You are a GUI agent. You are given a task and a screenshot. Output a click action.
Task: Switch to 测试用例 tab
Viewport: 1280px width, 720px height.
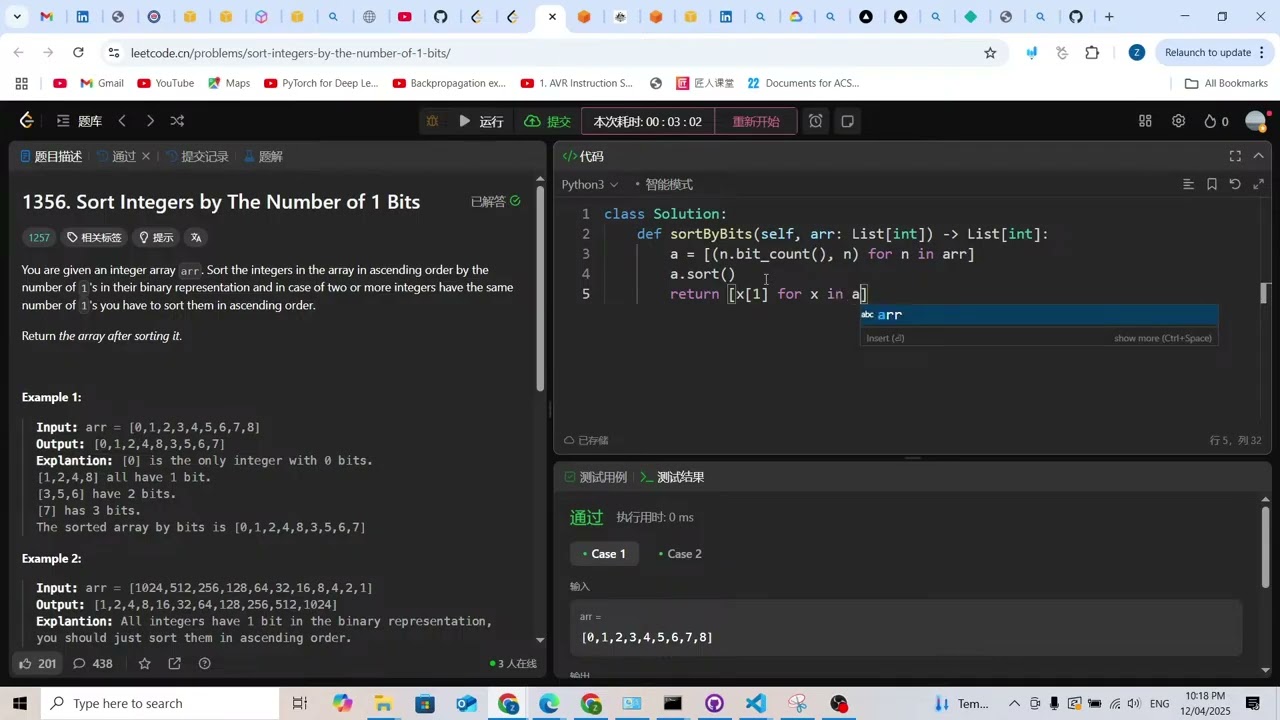pyautogui.click(x=595, y=477)
